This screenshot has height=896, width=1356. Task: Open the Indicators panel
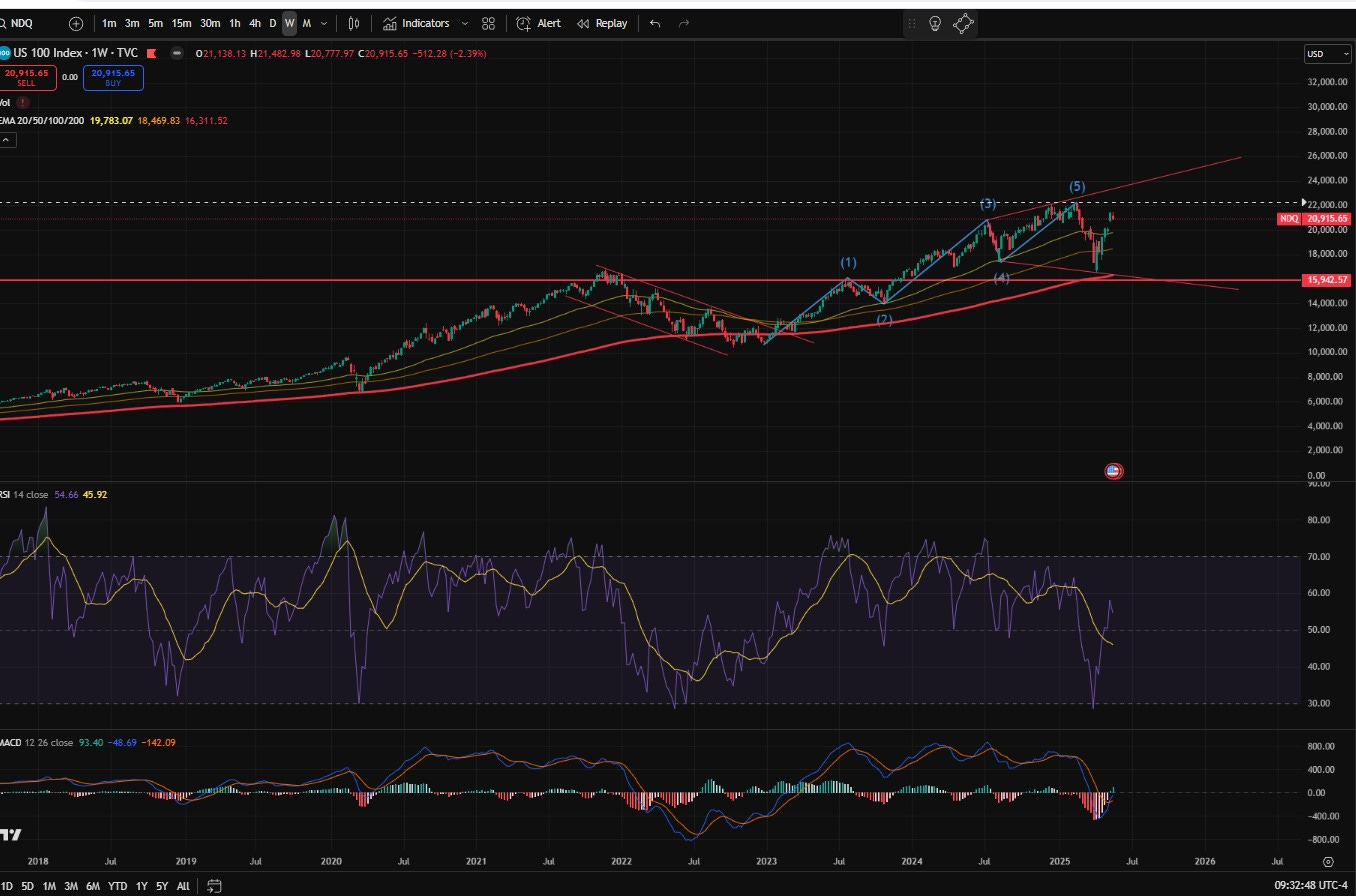point(416,23)
